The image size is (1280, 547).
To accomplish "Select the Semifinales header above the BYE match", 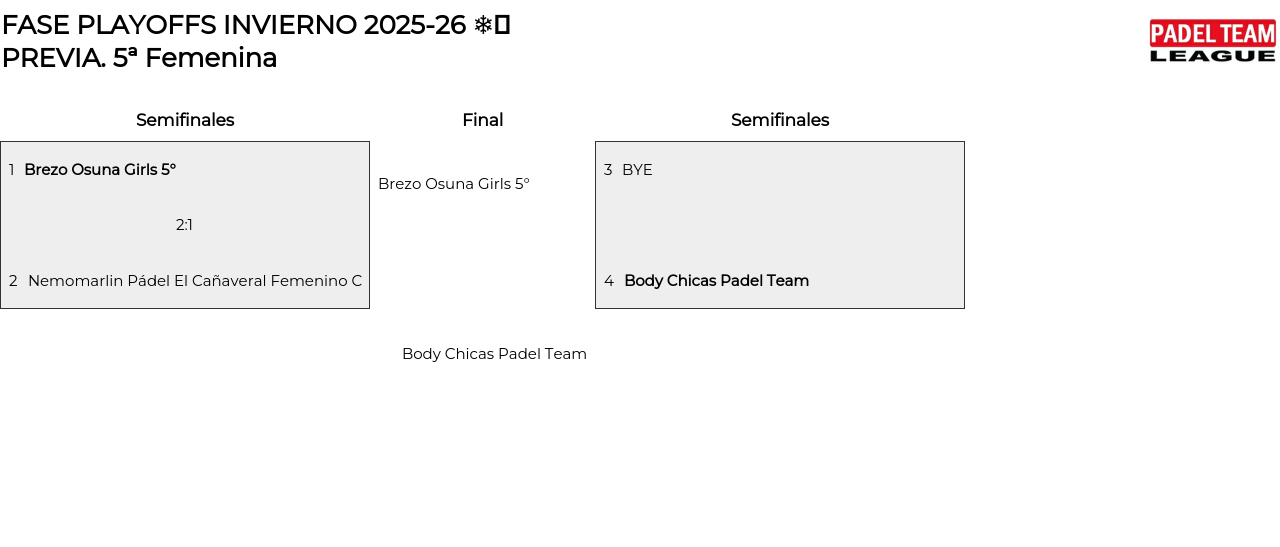I will (x=780, y=120).
